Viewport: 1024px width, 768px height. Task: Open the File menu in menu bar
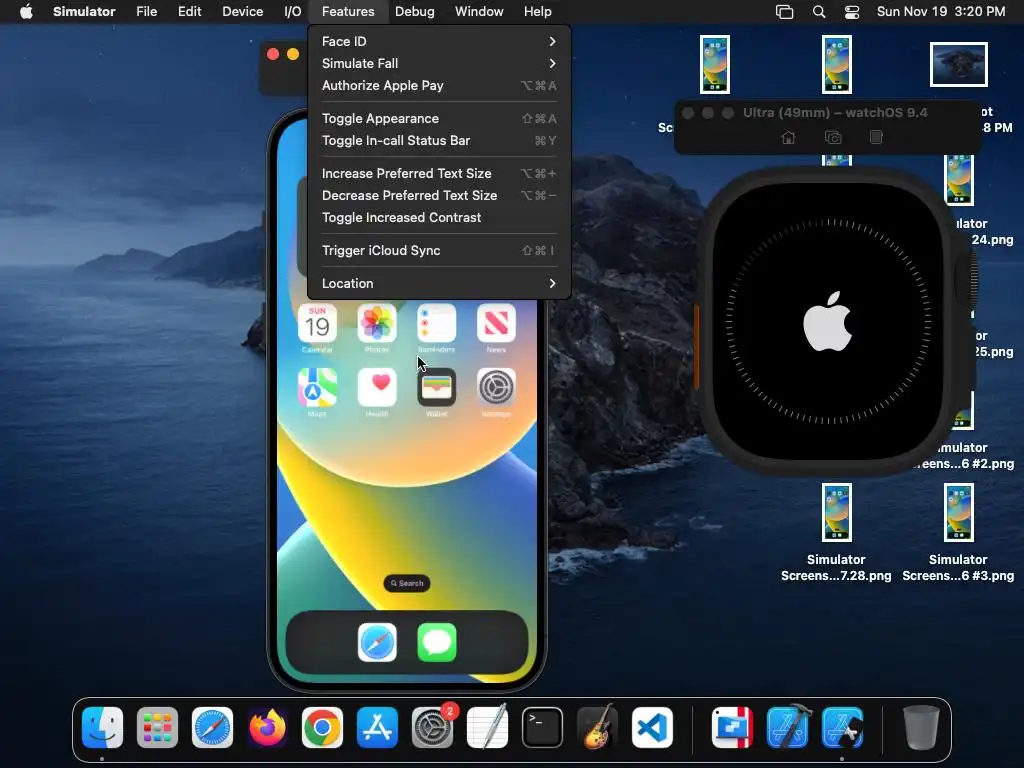146,11
